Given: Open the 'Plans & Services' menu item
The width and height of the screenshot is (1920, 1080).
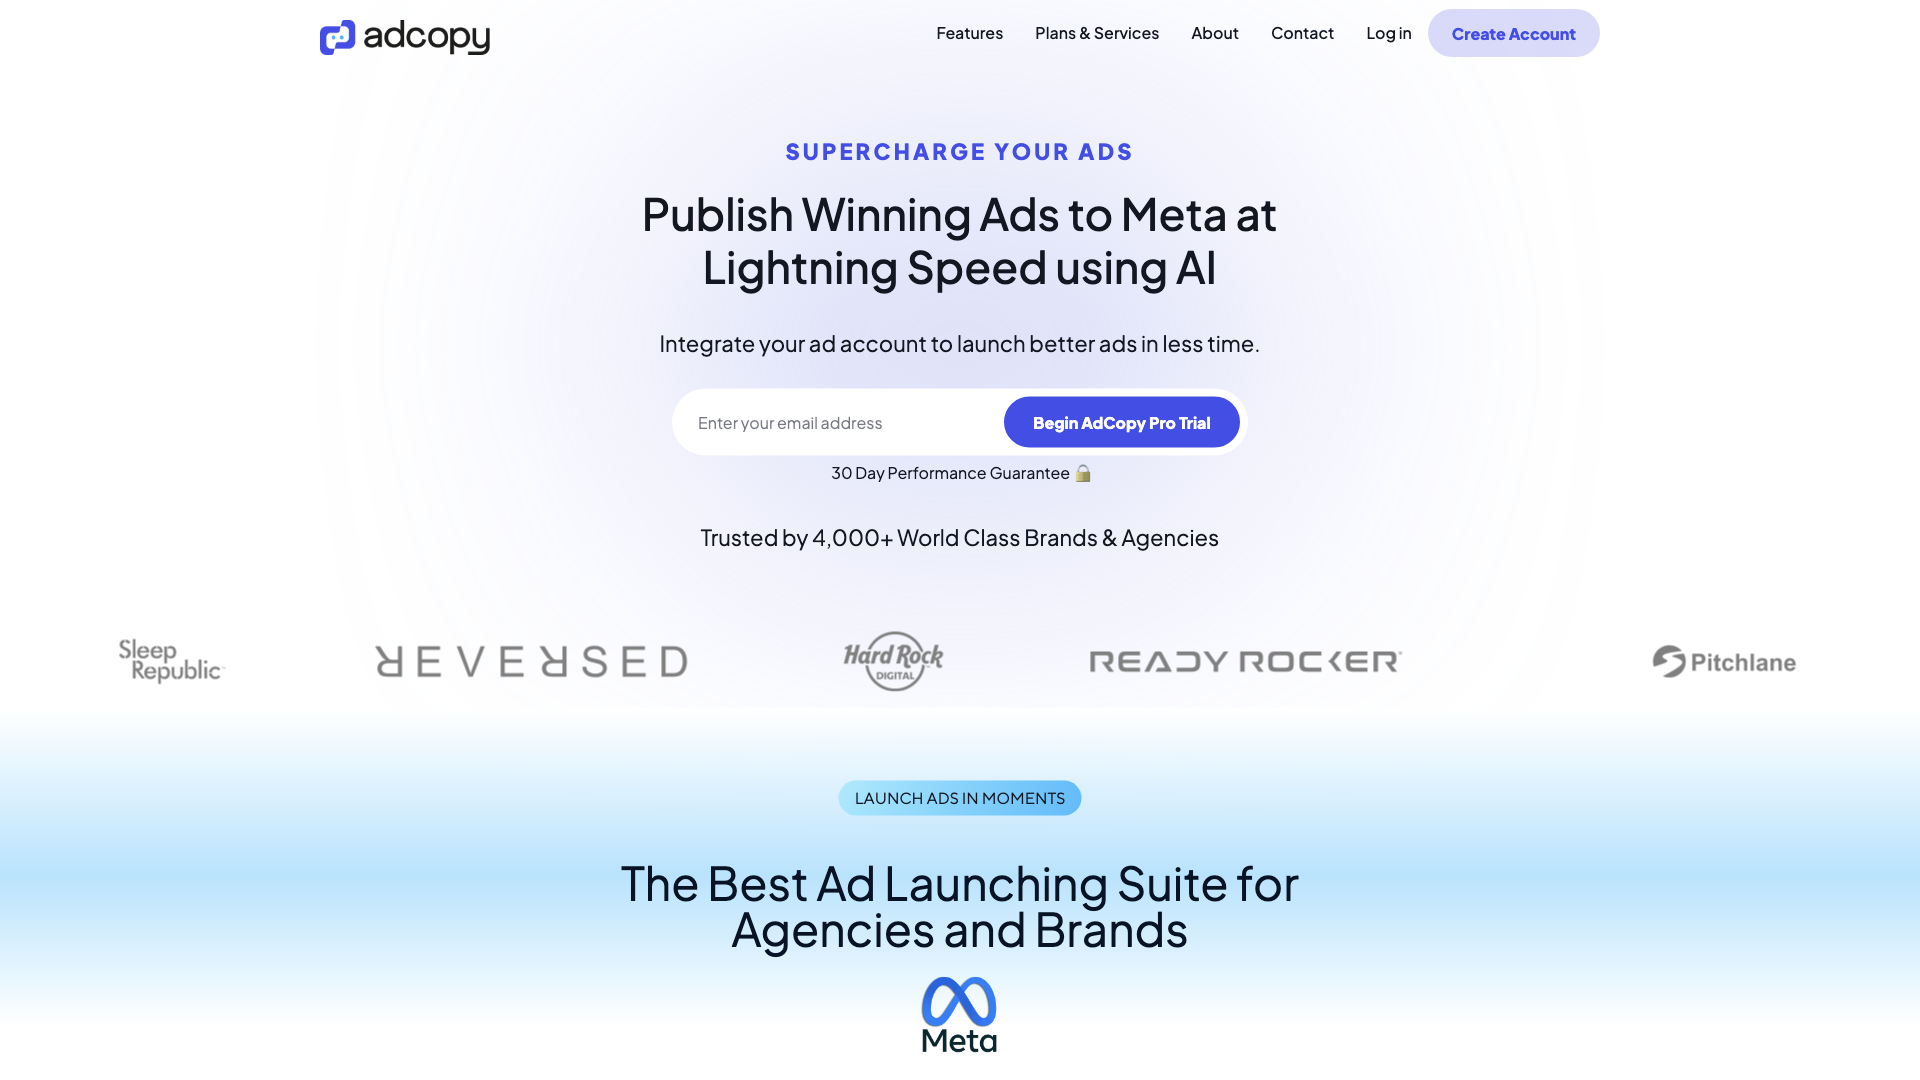Looking at the screenshot, I should tap(1097, 33).
